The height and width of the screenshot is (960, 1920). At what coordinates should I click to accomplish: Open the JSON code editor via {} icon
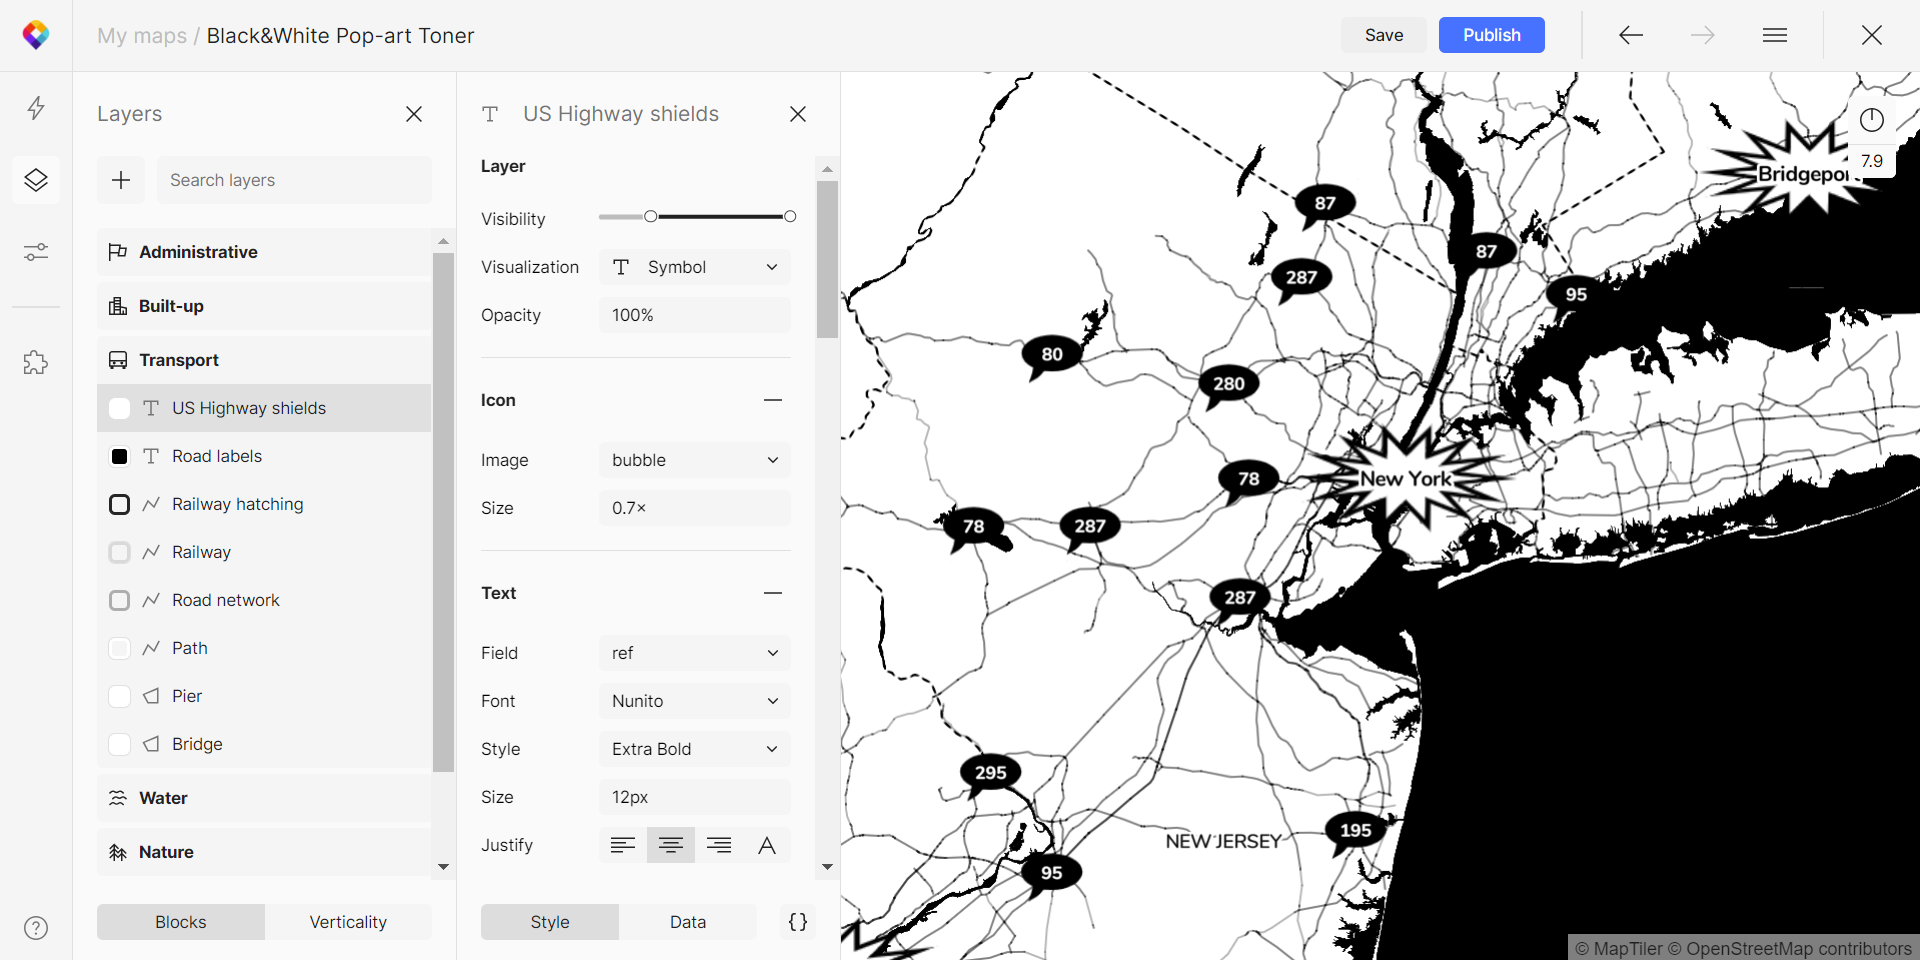pyautogui.click(x=797, y=922)
